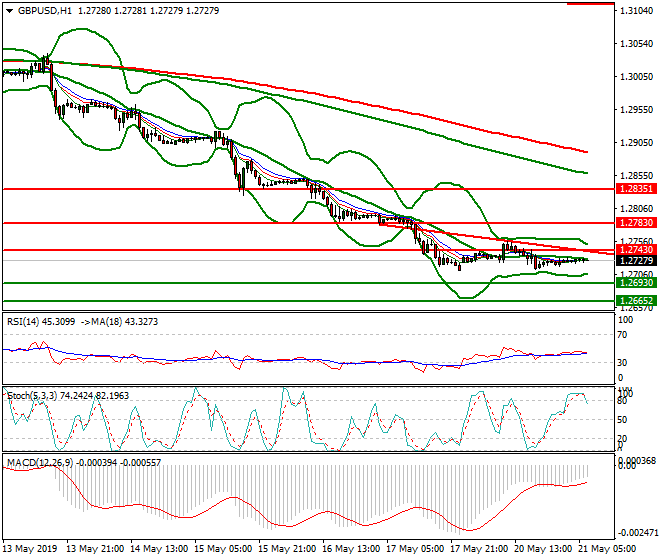660x560 pixels.
Task: Click the 17 May 21:00 time label
Action: 479,549
